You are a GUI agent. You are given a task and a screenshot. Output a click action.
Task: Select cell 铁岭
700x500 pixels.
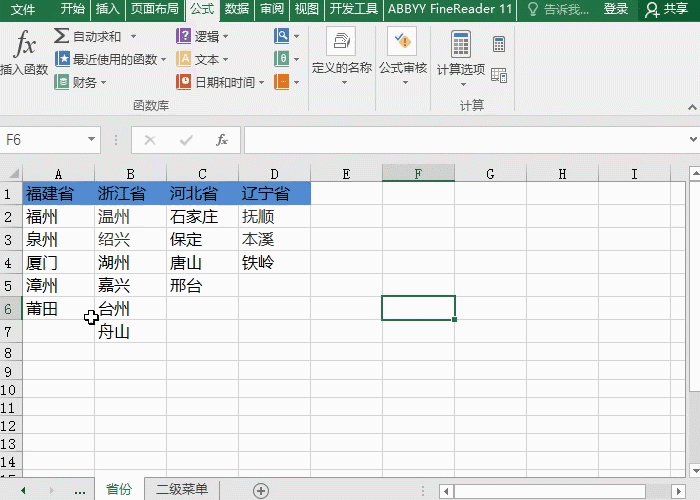click(274, 262)
